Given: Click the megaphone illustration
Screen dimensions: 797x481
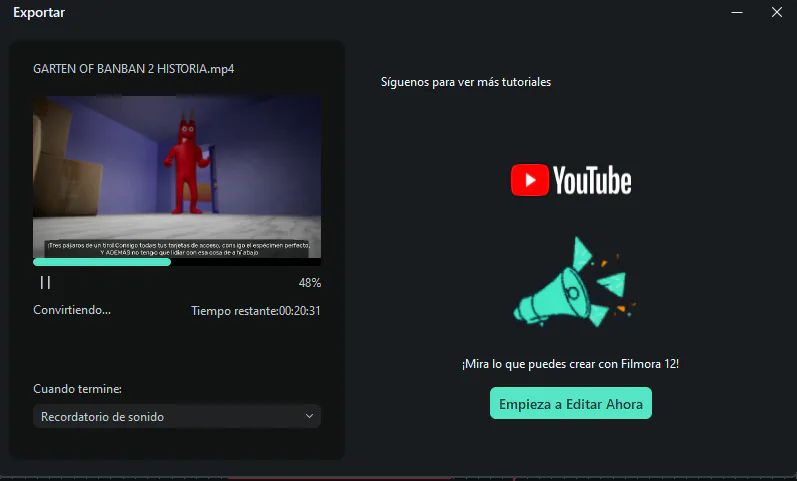Looking at the screenshot, I should 574,282.
